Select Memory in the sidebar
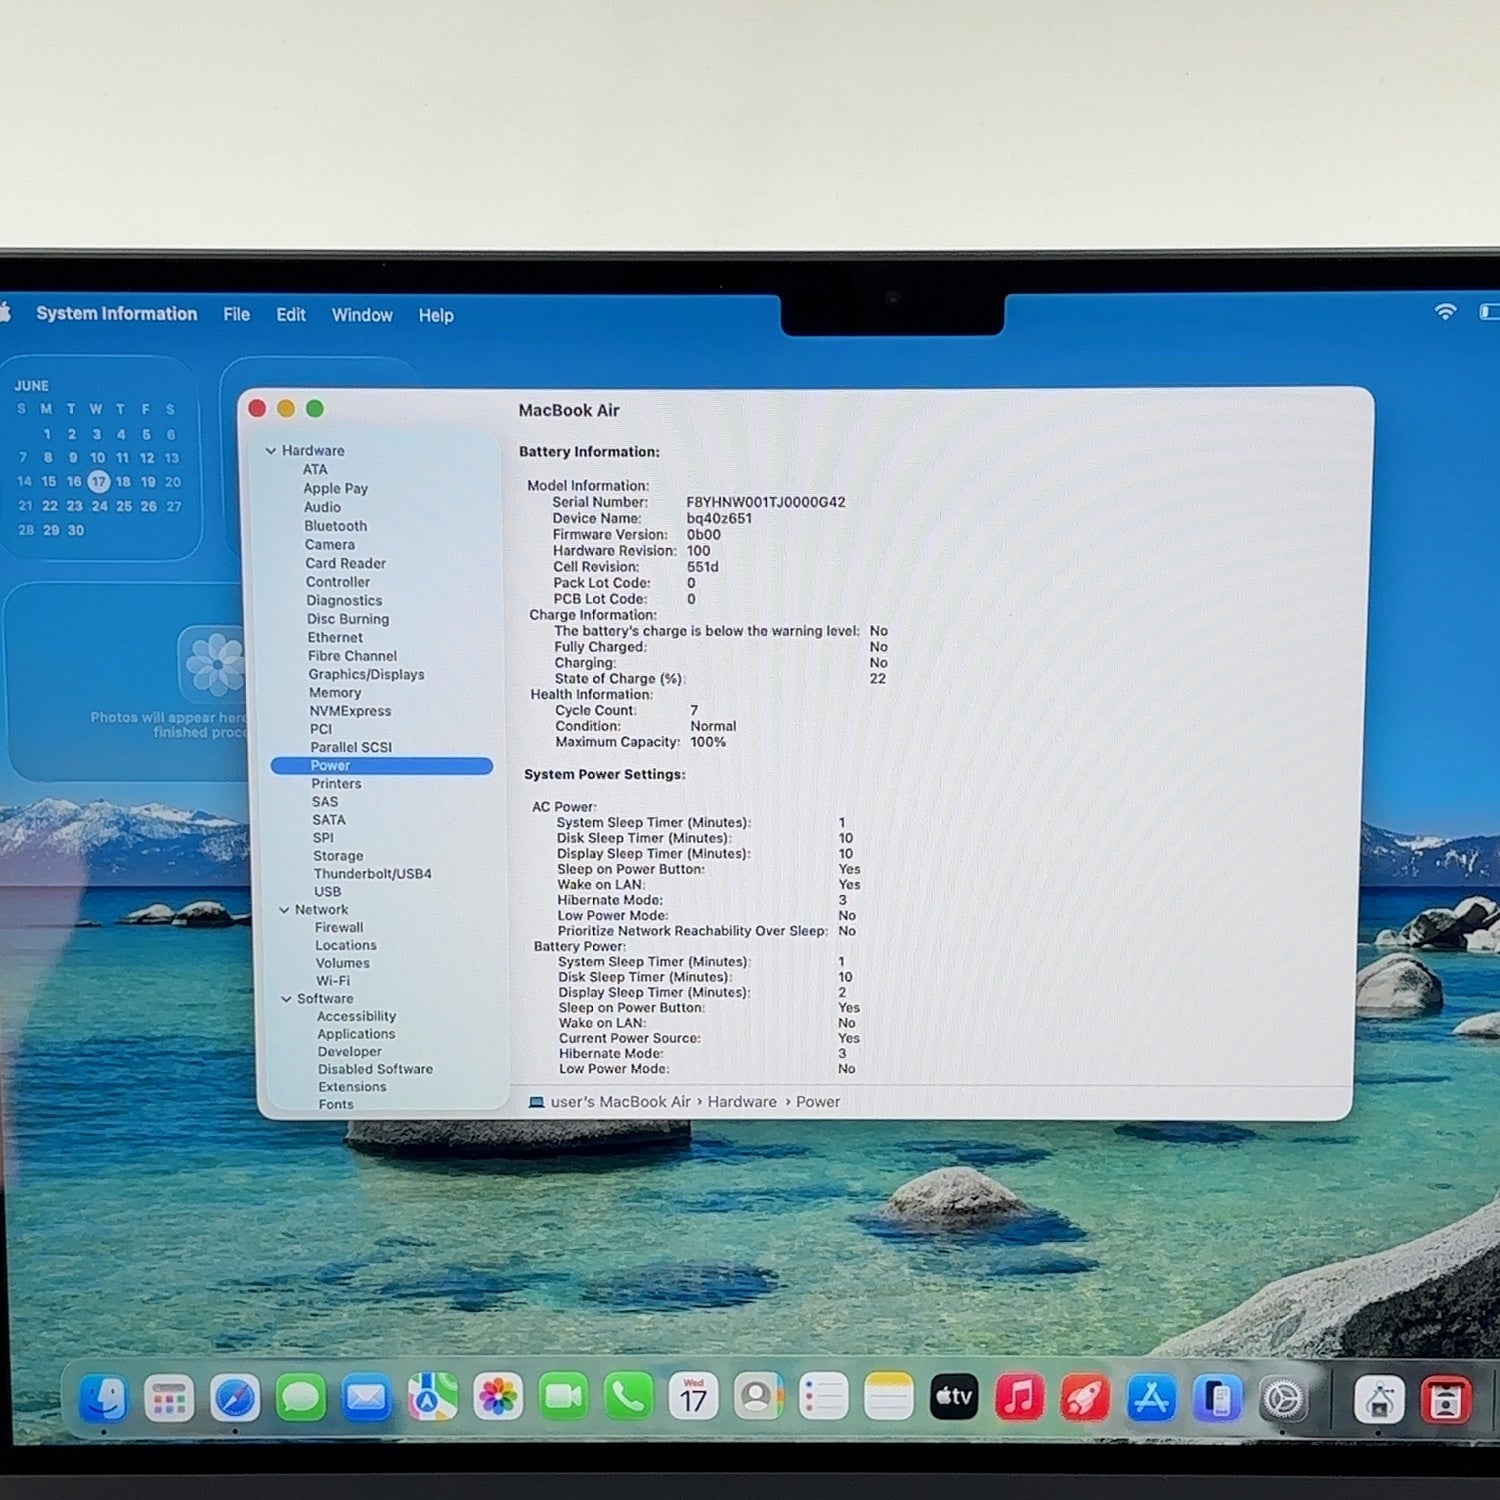 (335, 693)
